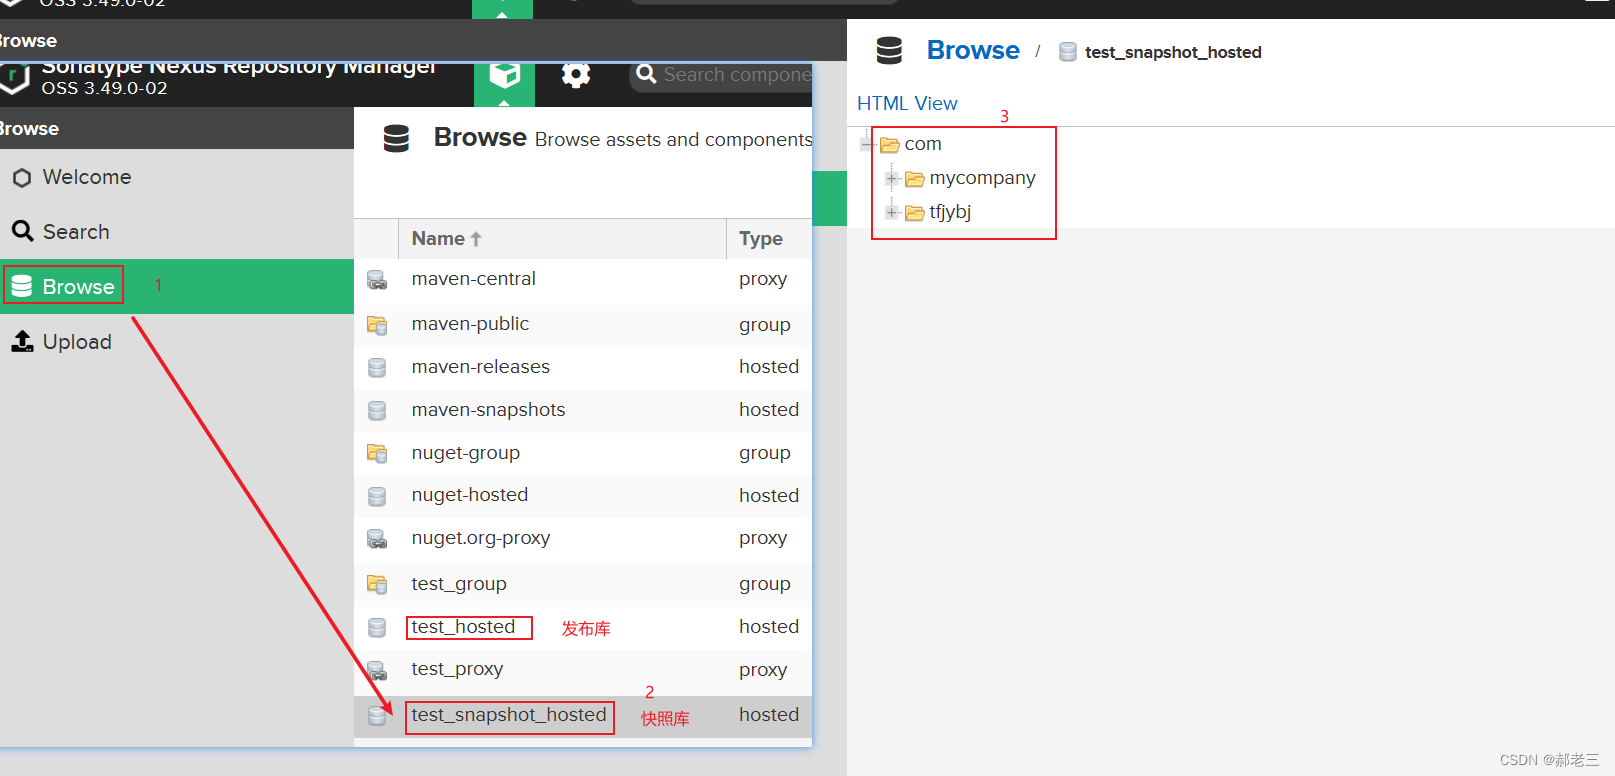
Task: Click the sidebar Search magnifier icon
Action: point(22,231)
